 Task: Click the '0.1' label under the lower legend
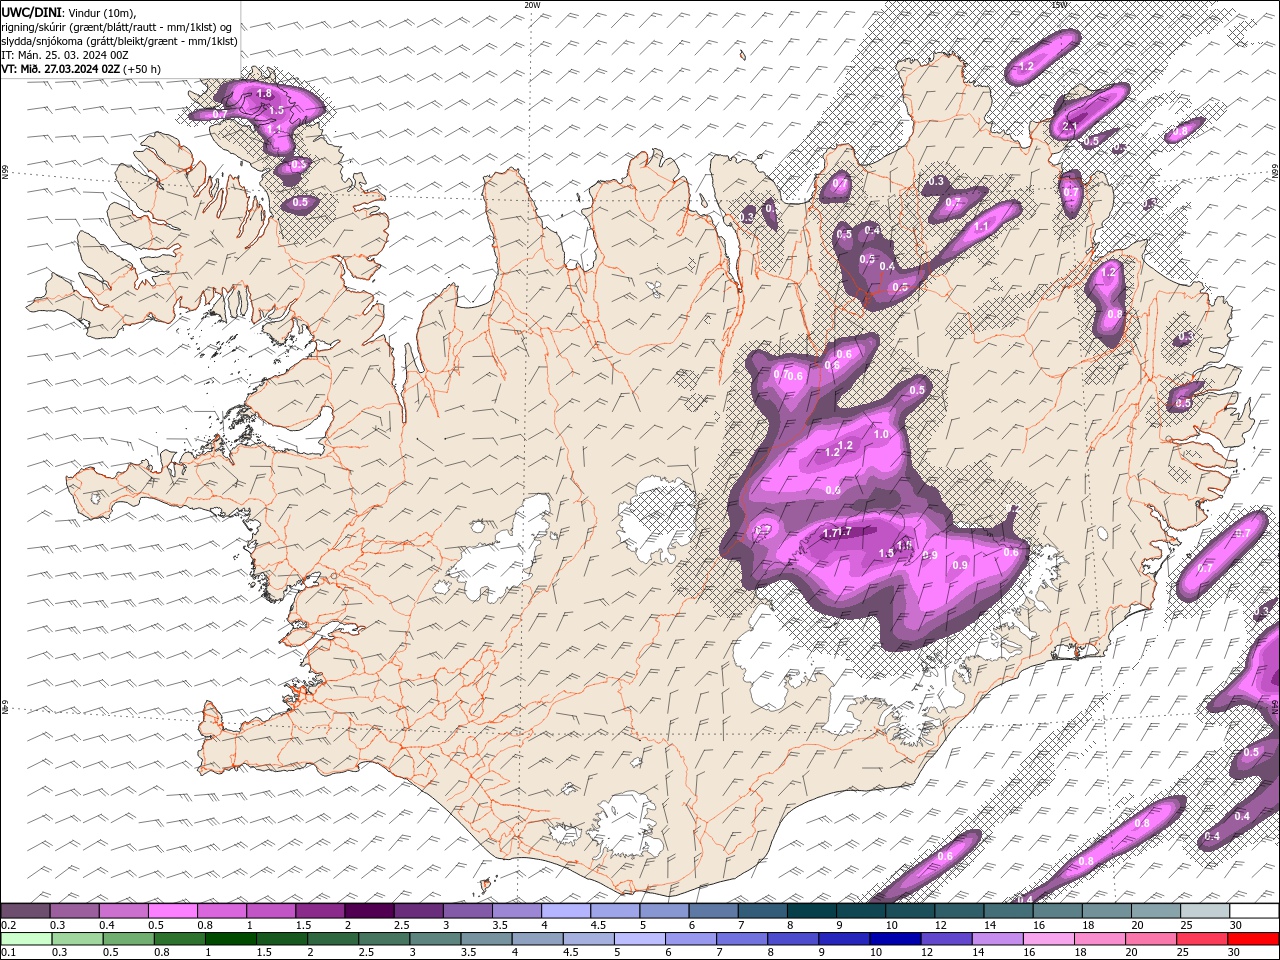[9, 952]
